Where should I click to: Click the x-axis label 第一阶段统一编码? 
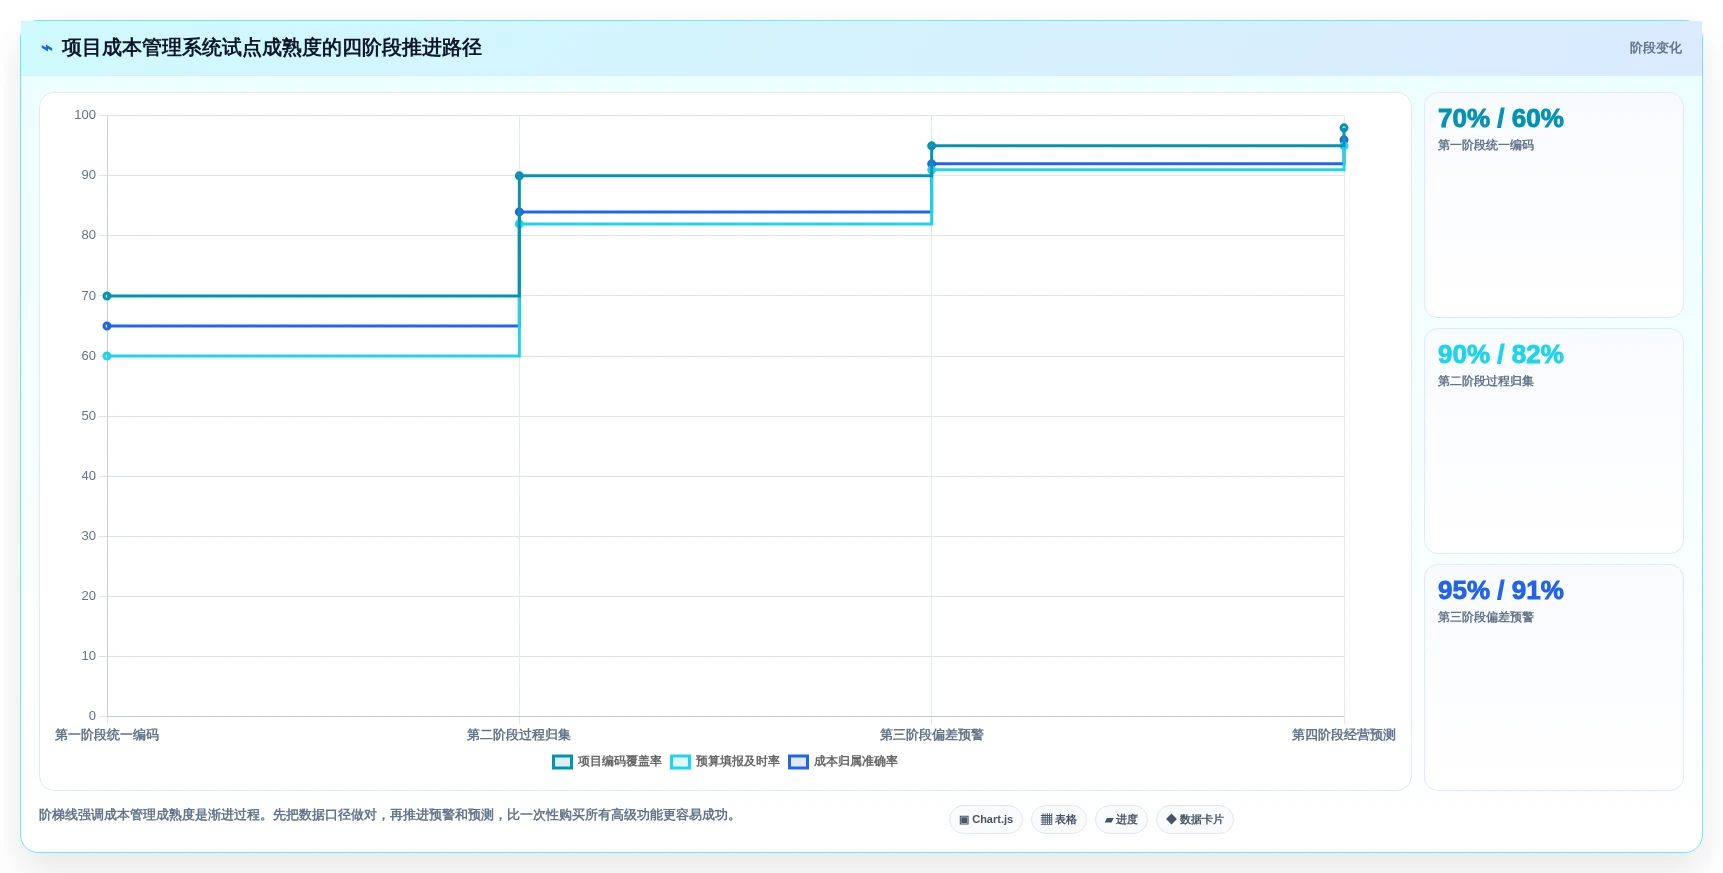(x=107, y=735)
